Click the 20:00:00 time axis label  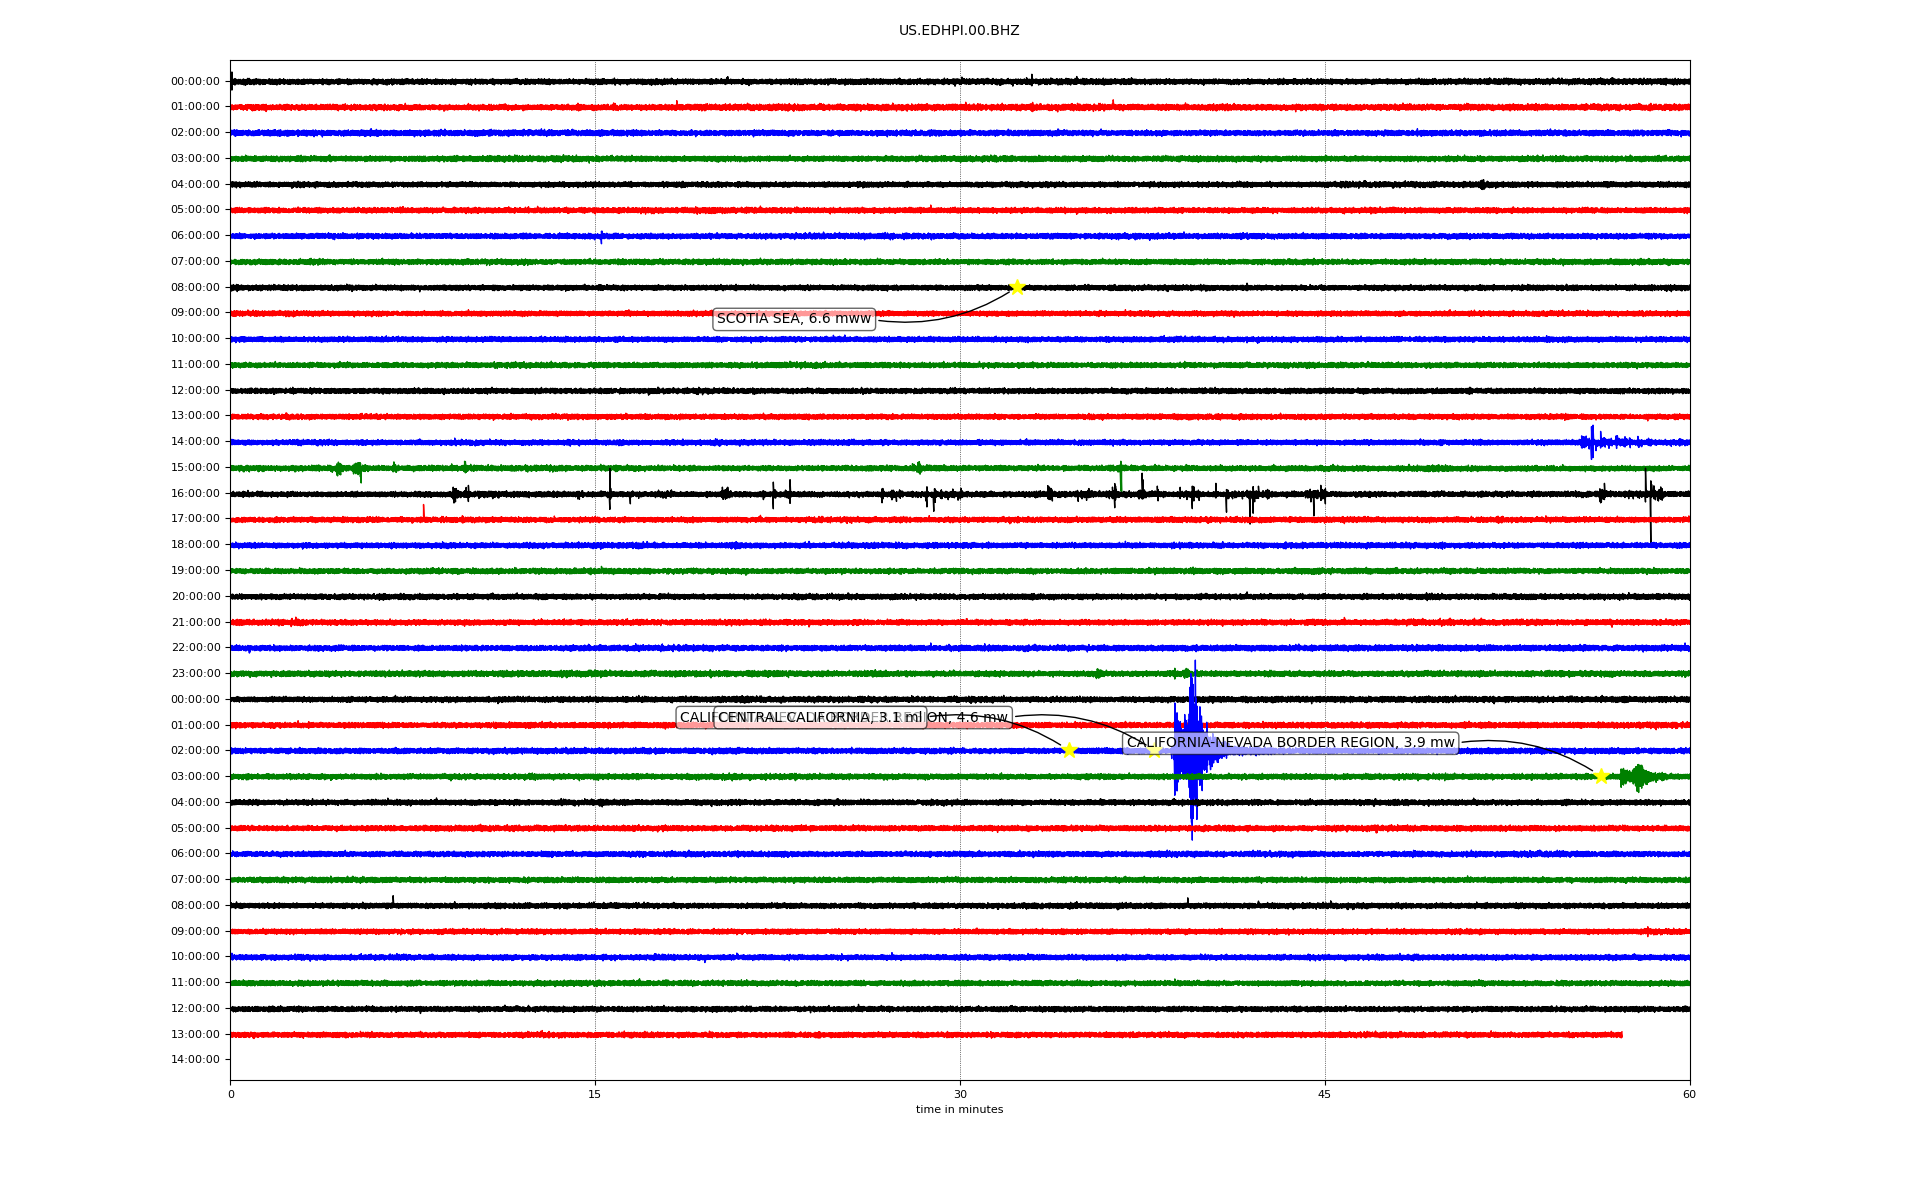tap(195, 596)
